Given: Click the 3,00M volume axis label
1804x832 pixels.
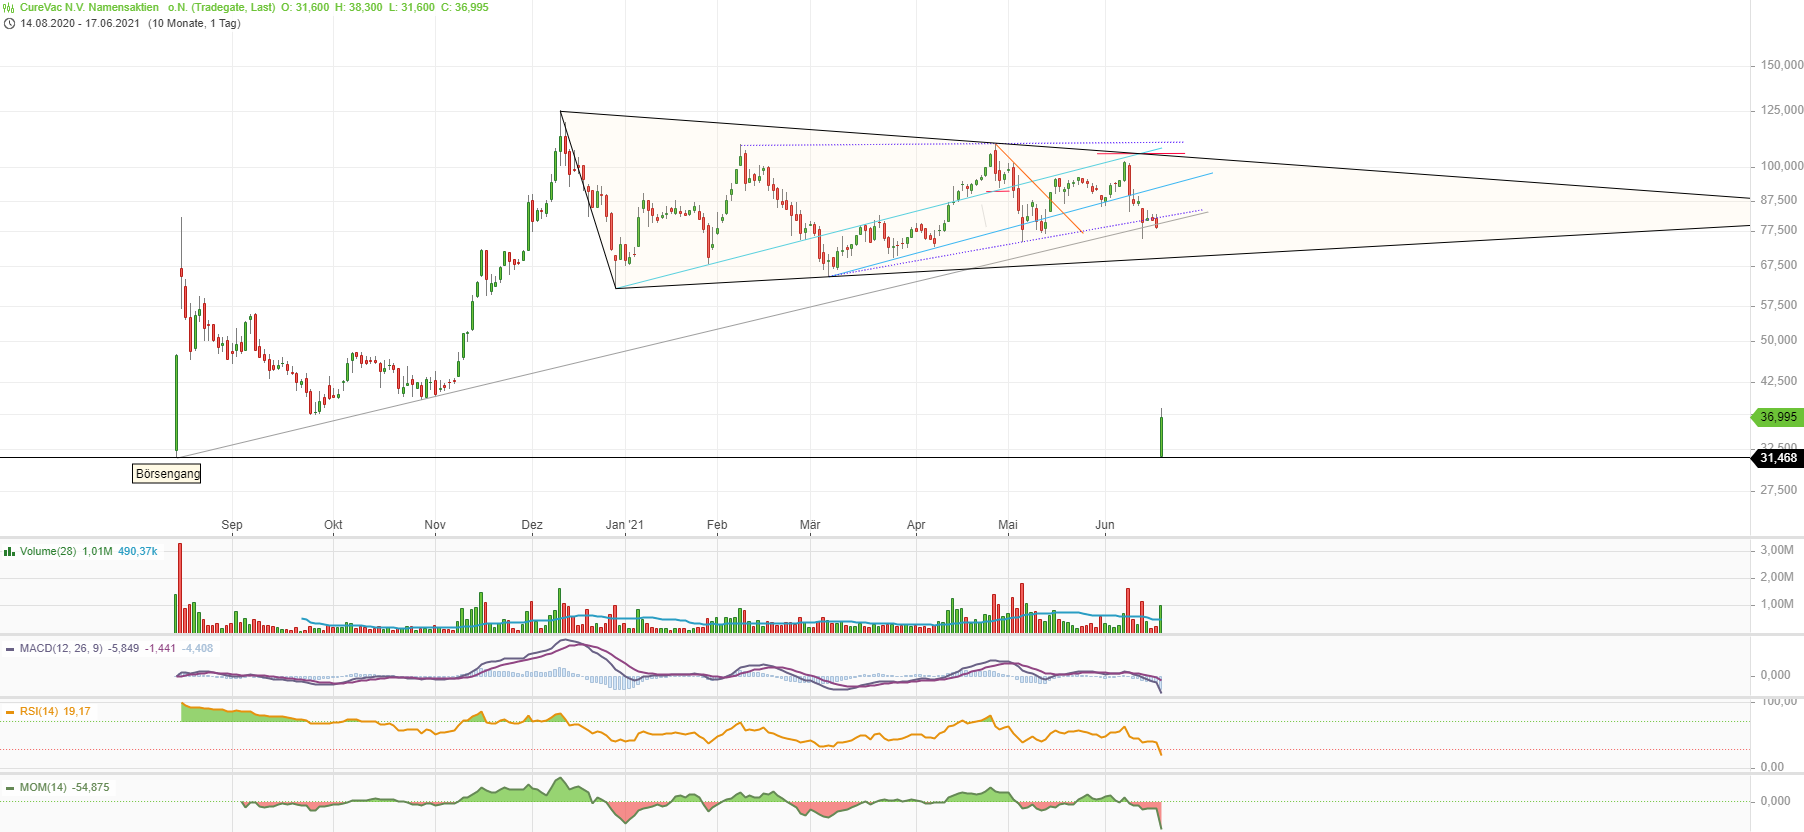Looking at the screenshot, I should tap(1777, 550).
